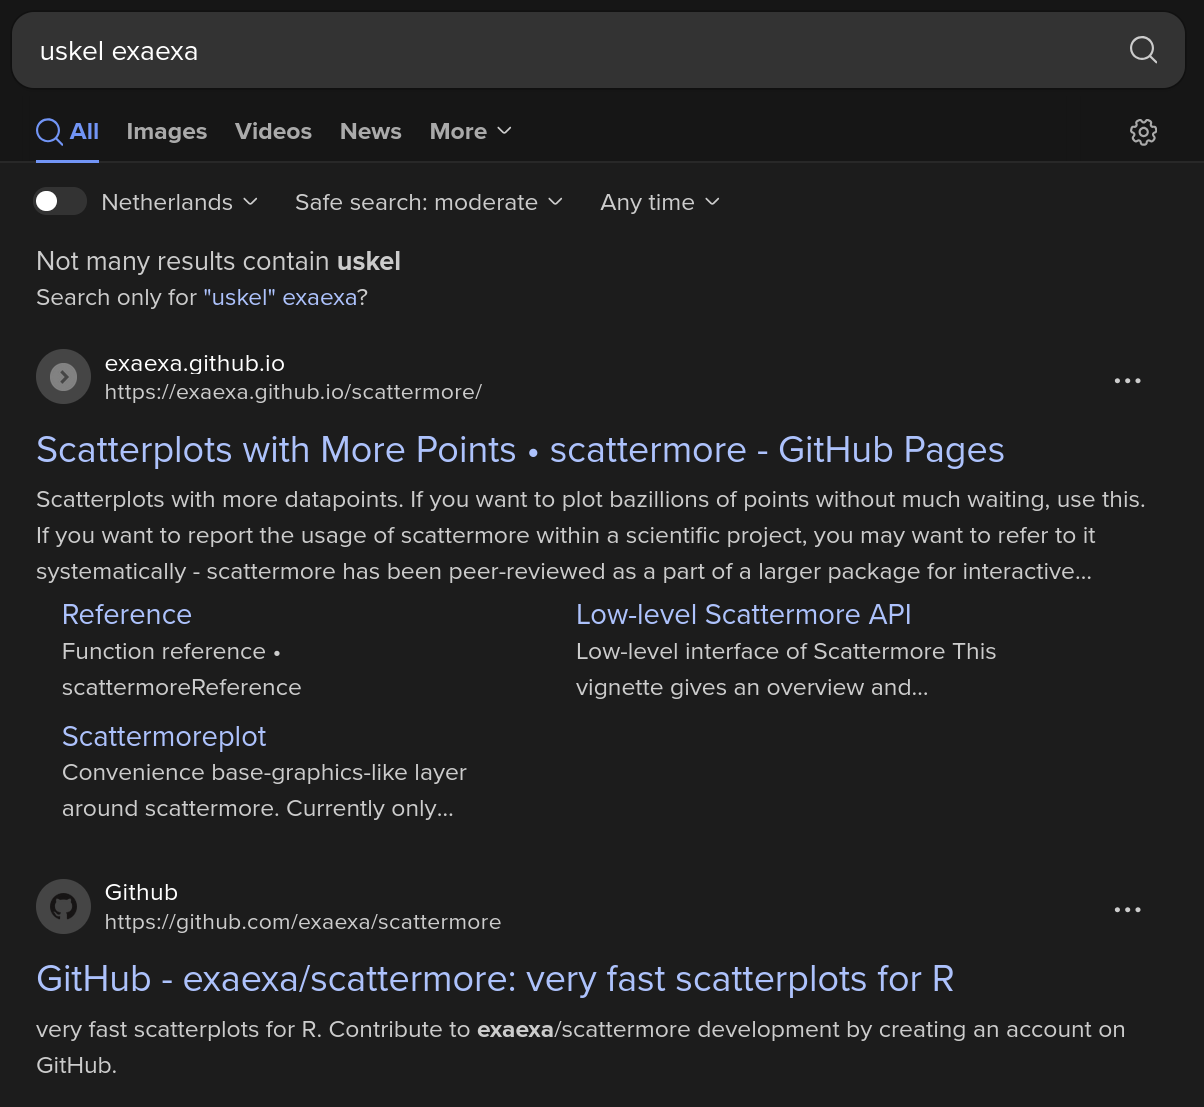Open Scatterplots with More Points result
Screen dimensions: 1204x1107
click(520, 451)
